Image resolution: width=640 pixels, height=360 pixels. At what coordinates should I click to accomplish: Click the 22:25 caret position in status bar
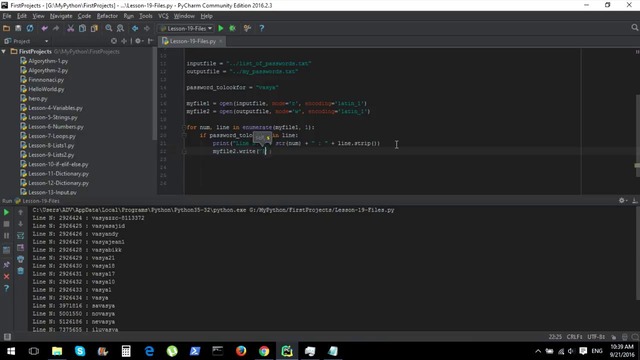(555, 337)
